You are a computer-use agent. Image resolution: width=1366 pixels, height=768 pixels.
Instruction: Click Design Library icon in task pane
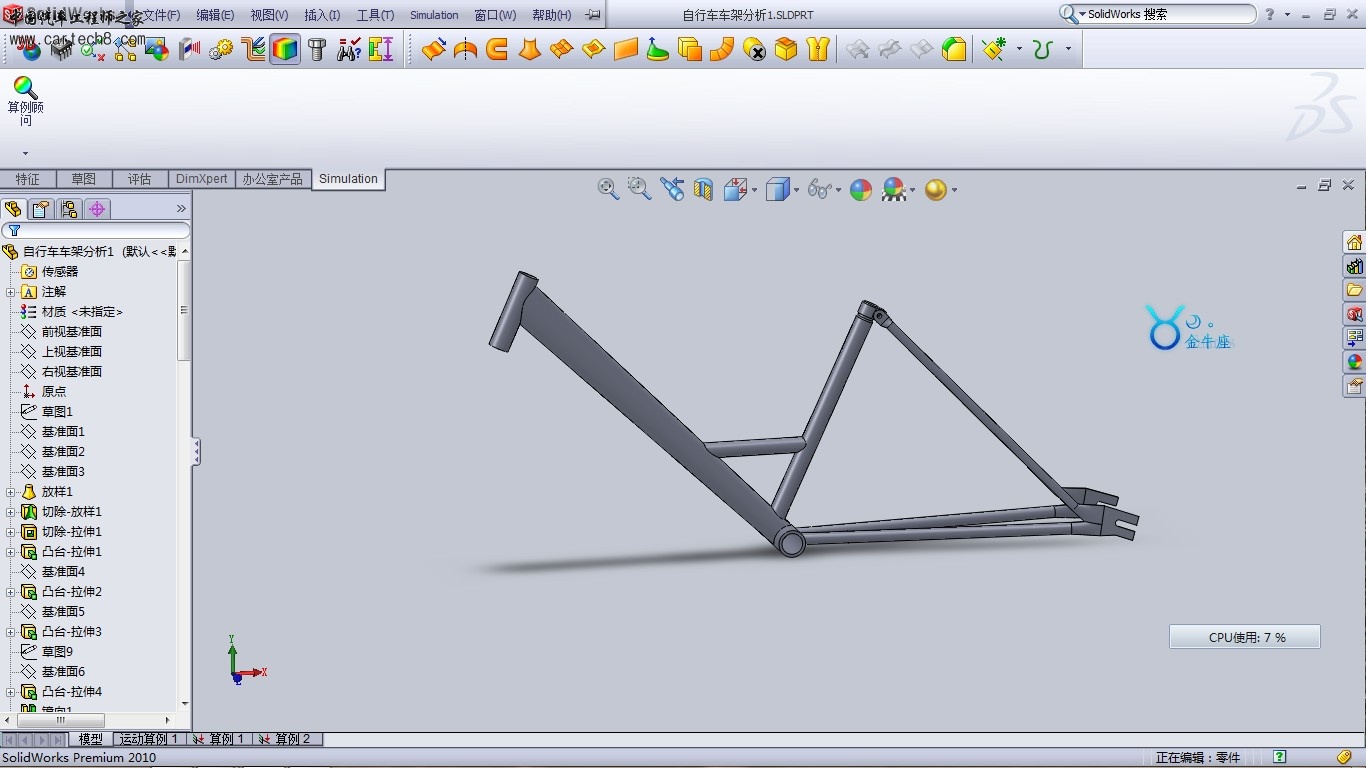click(x=1354, y=266)
